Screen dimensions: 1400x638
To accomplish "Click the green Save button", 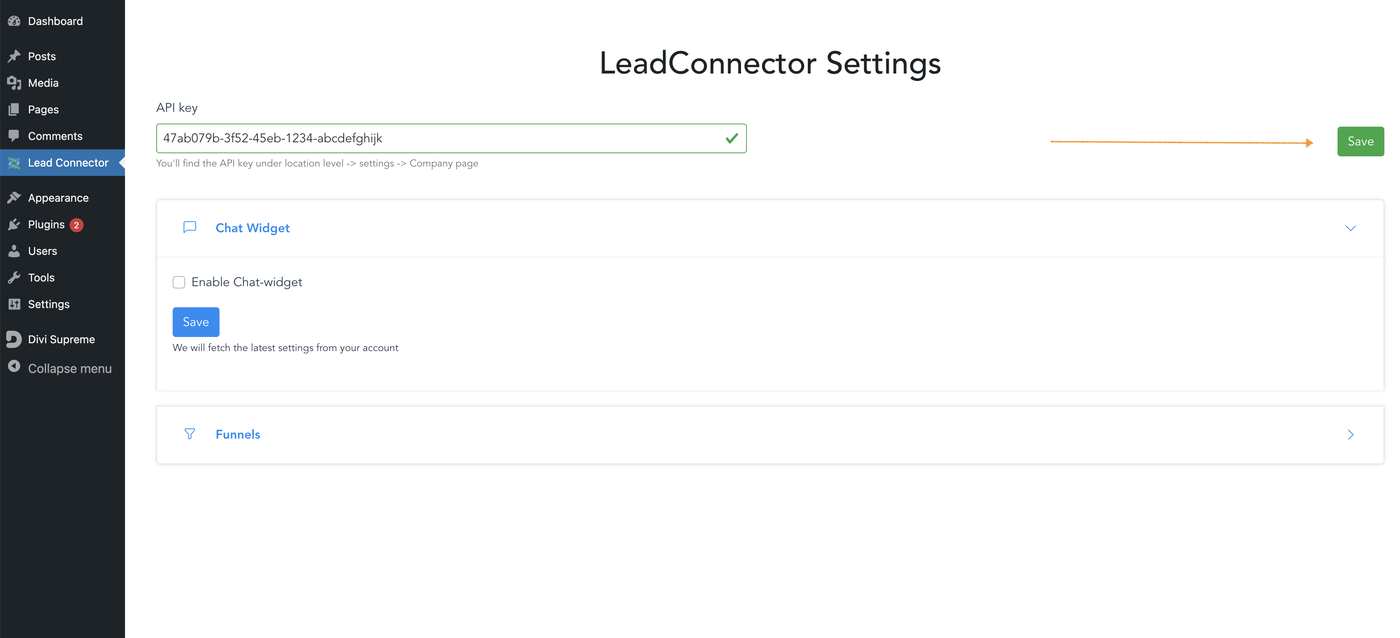I will click(x=1360, y=141).
